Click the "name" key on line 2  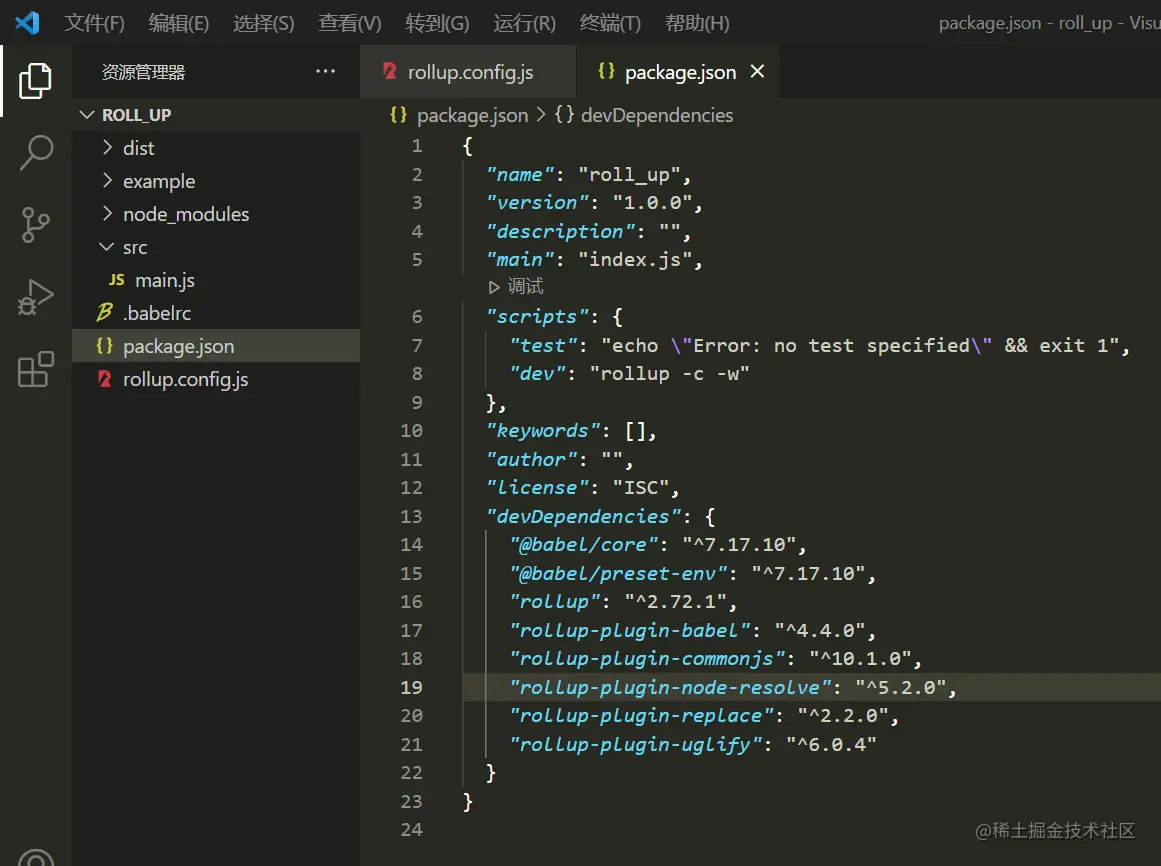(520, 175)
